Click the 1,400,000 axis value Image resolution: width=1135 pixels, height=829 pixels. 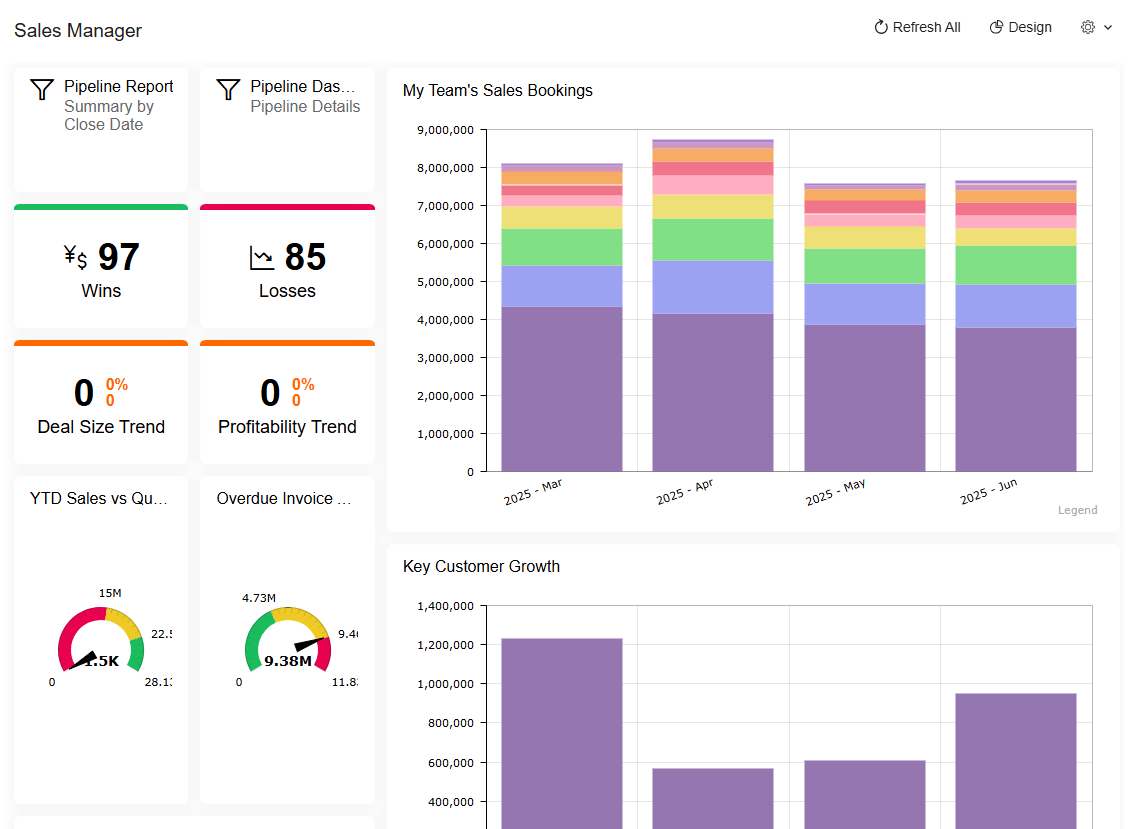pyautogui.click(x=445, y=606)
